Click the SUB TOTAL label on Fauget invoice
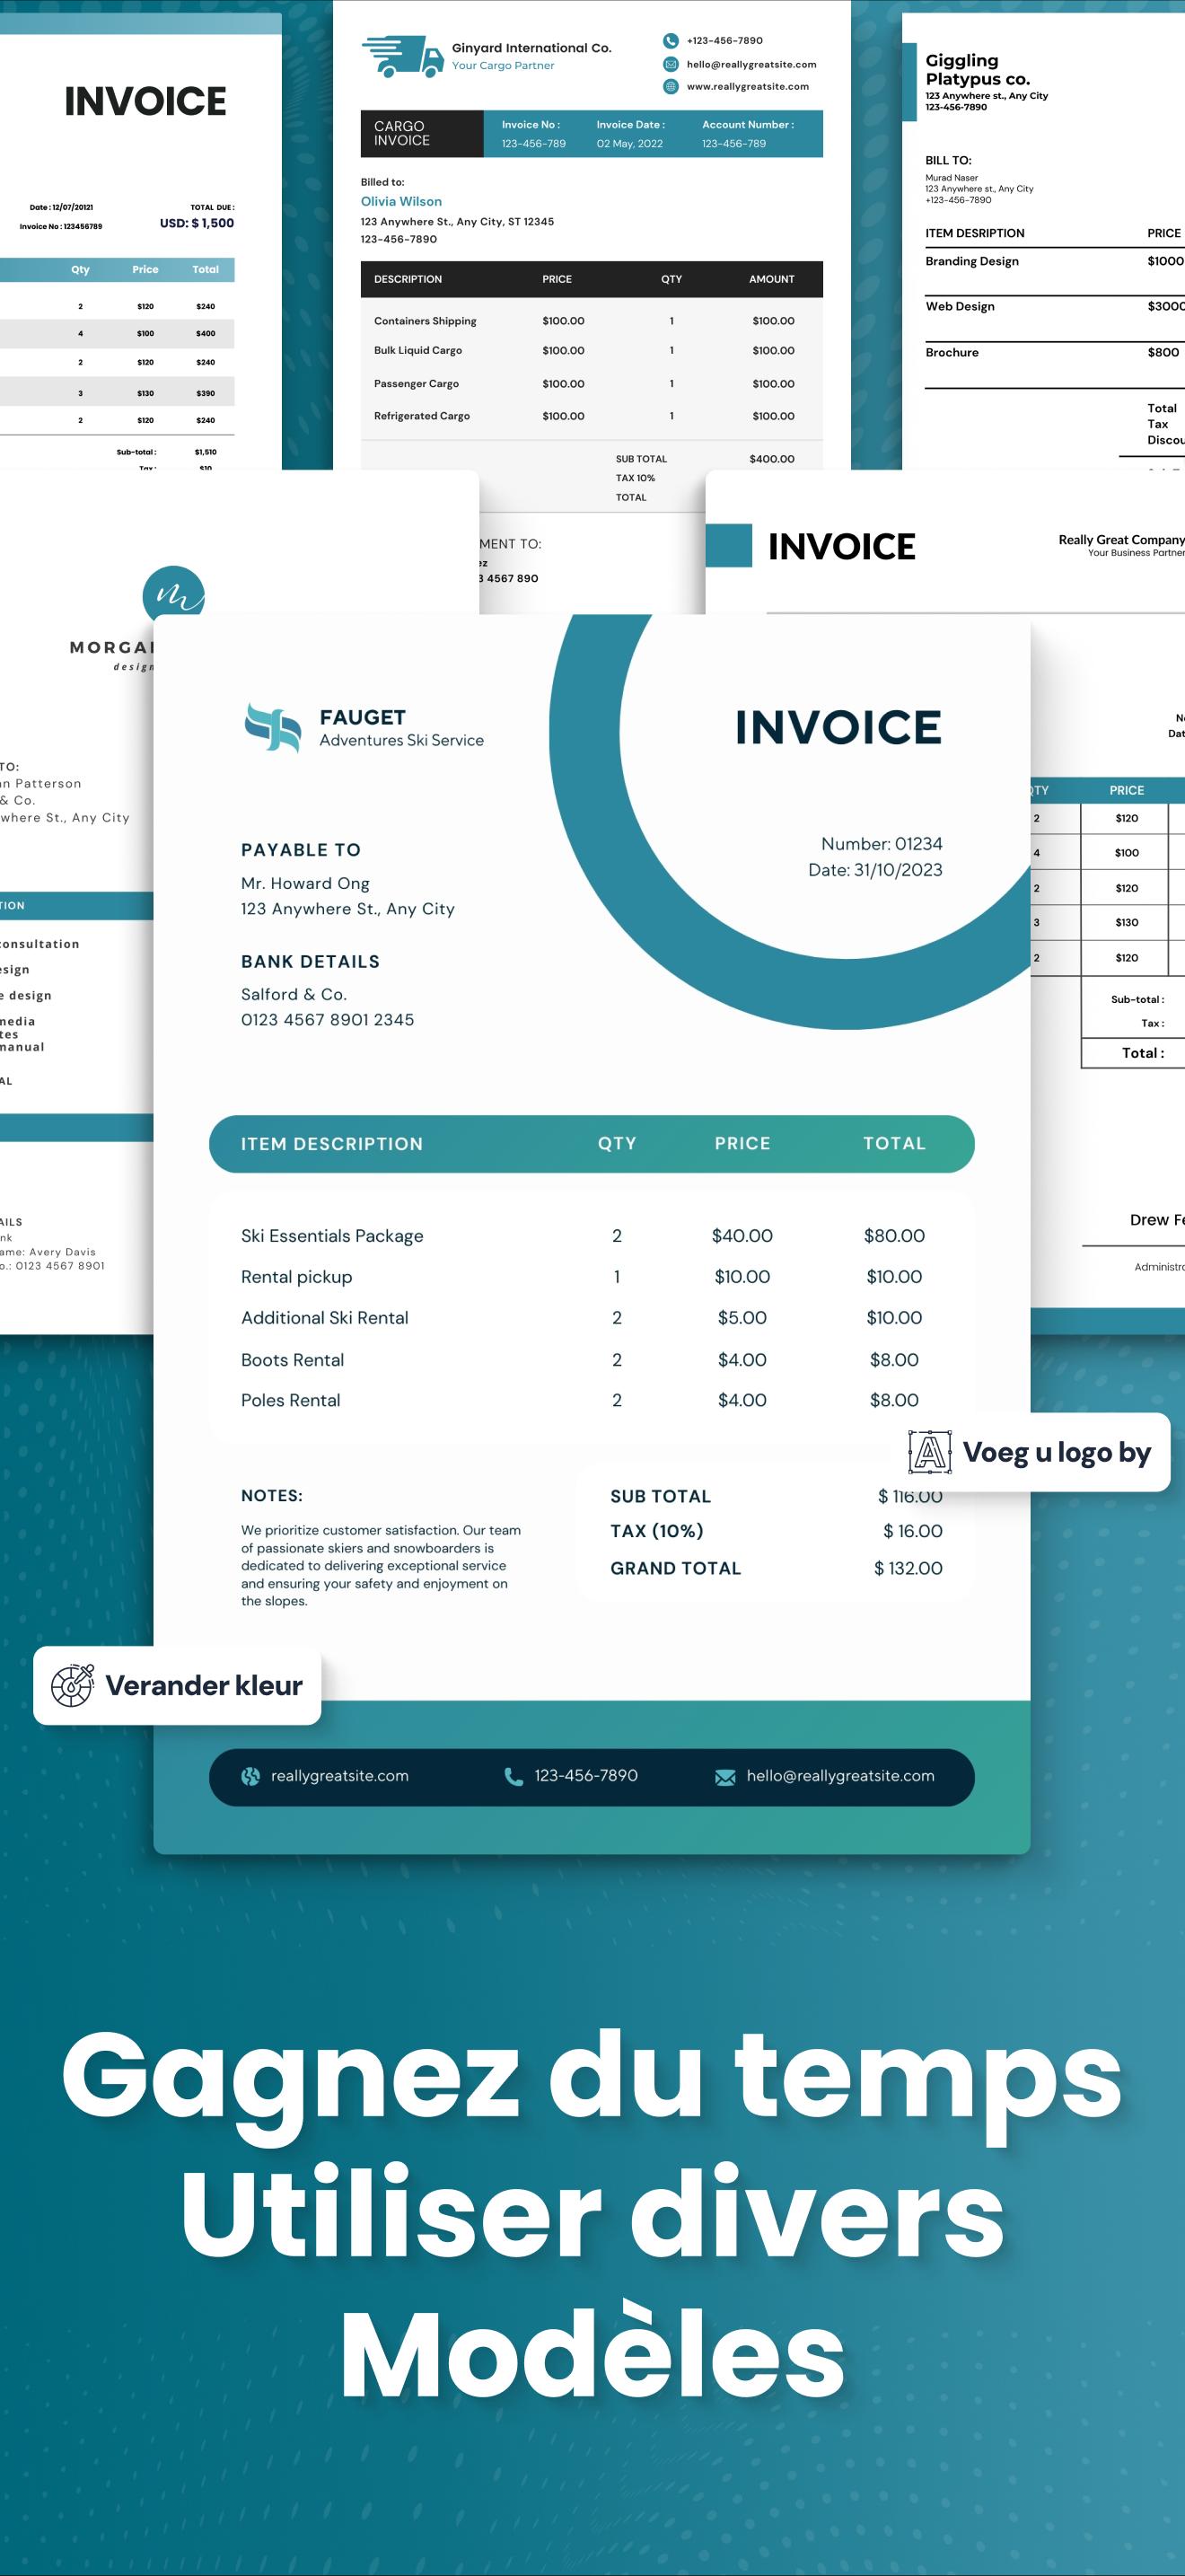The image size is (1185, 2576). [660, 1496]
